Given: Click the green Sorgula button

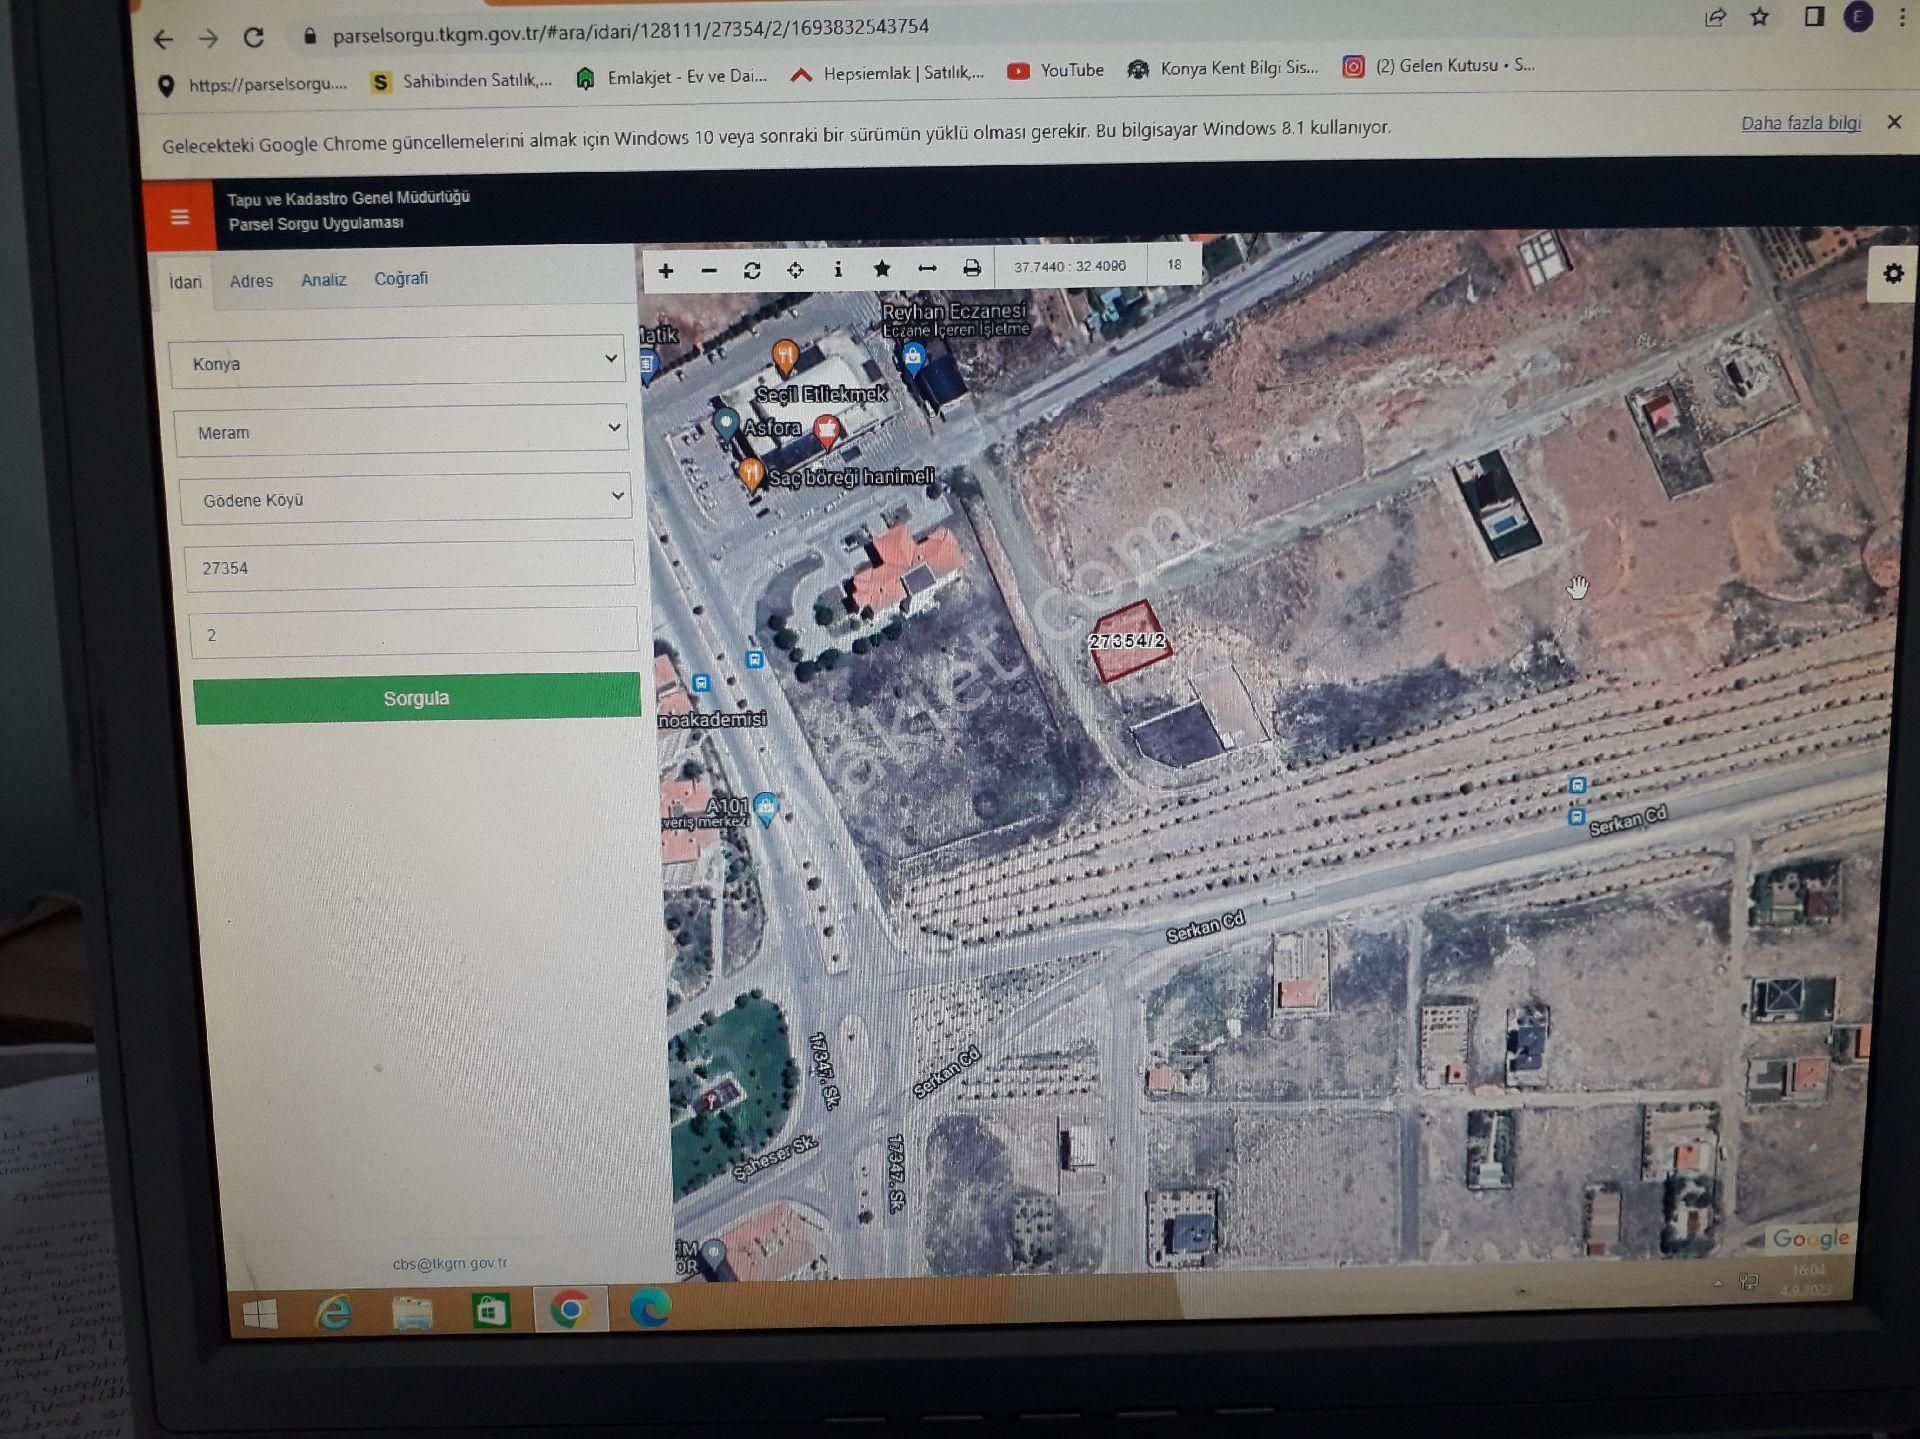Looking at the screenshot, I should [417, 697].
